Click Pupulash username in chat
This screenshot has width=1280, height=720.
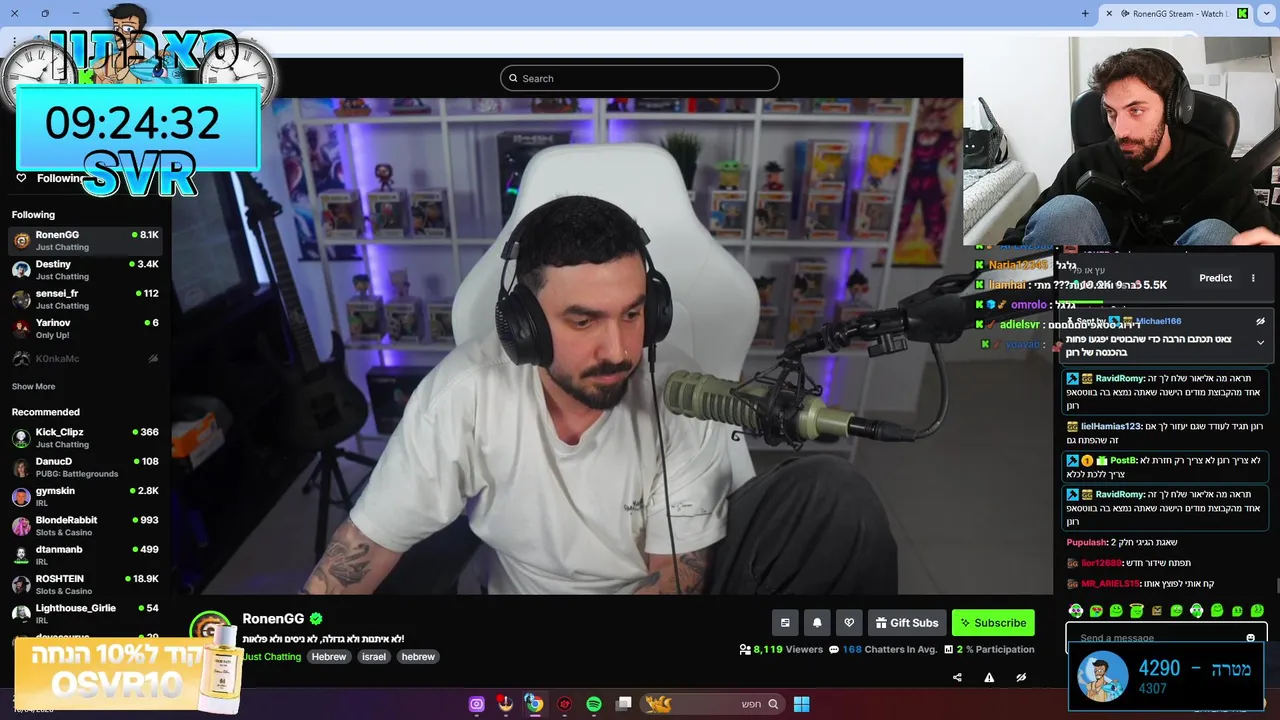[x=1087, y=543]
